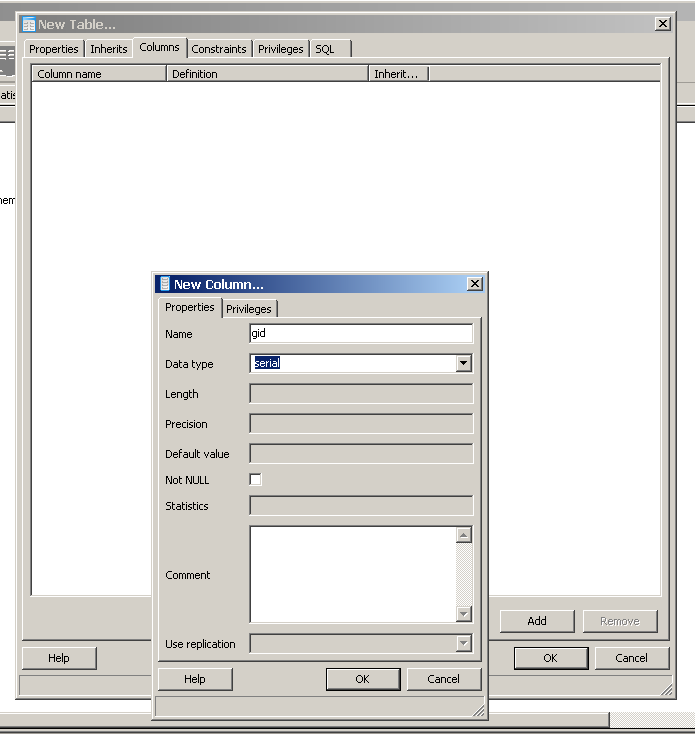
Task: Click inside the Comment text area
Action: point(352,574)
